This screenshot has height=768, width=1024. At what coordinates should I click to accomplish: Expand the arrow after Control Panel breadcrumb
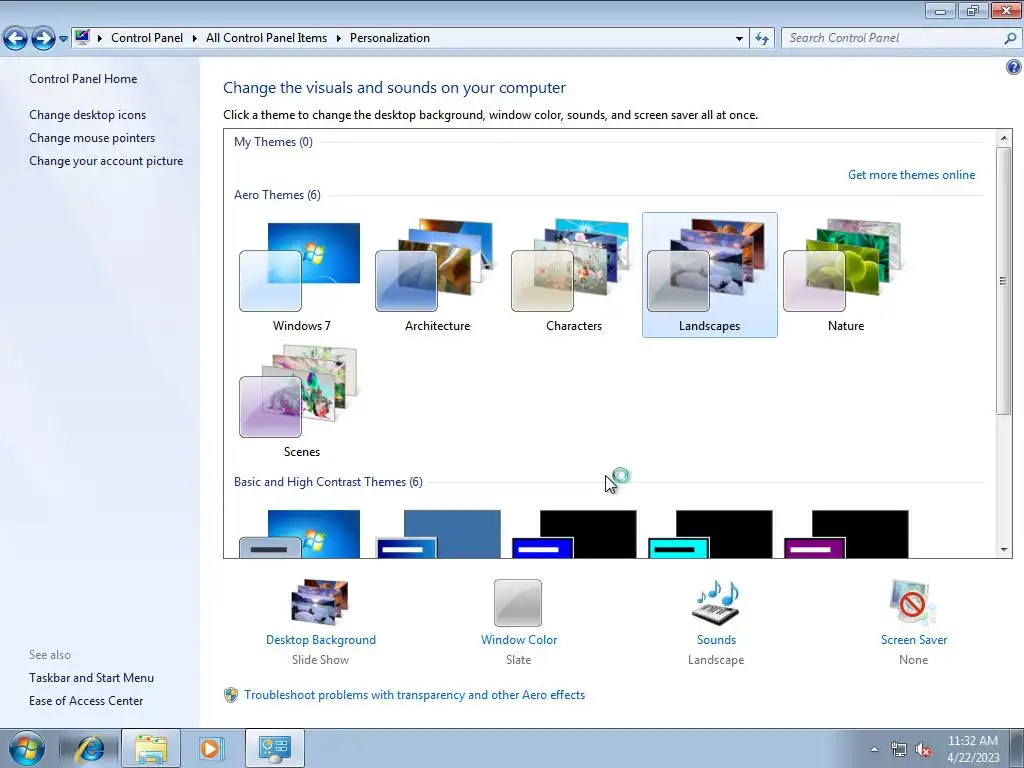click(x=195, y=38)
